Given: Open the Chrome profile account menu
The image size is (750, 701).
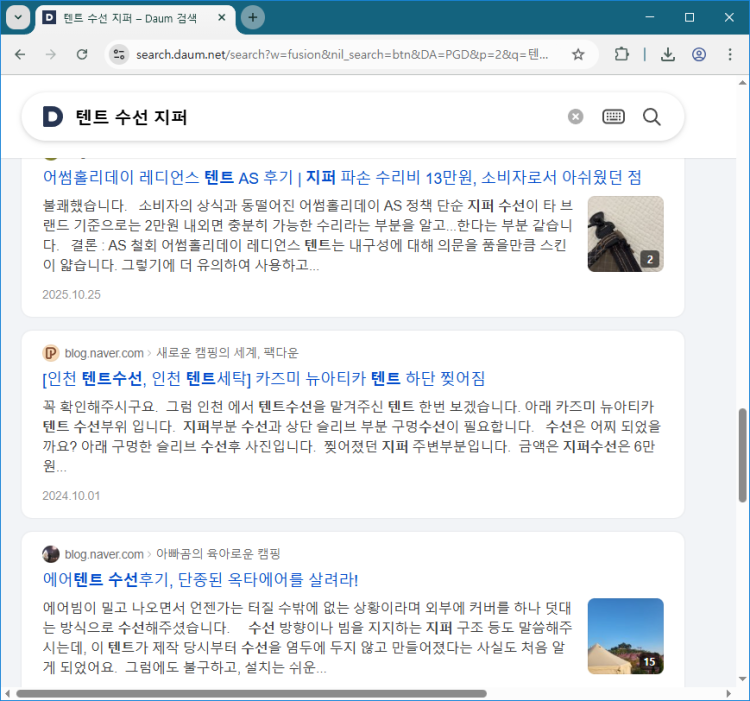Looking at the screenshot, I should (x=699, y=55).
